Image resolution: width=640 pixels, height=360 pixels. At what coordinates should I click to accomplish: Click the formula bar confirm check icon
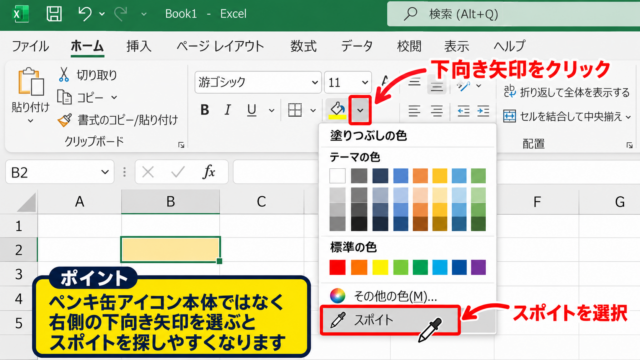(x=178, y=172)
